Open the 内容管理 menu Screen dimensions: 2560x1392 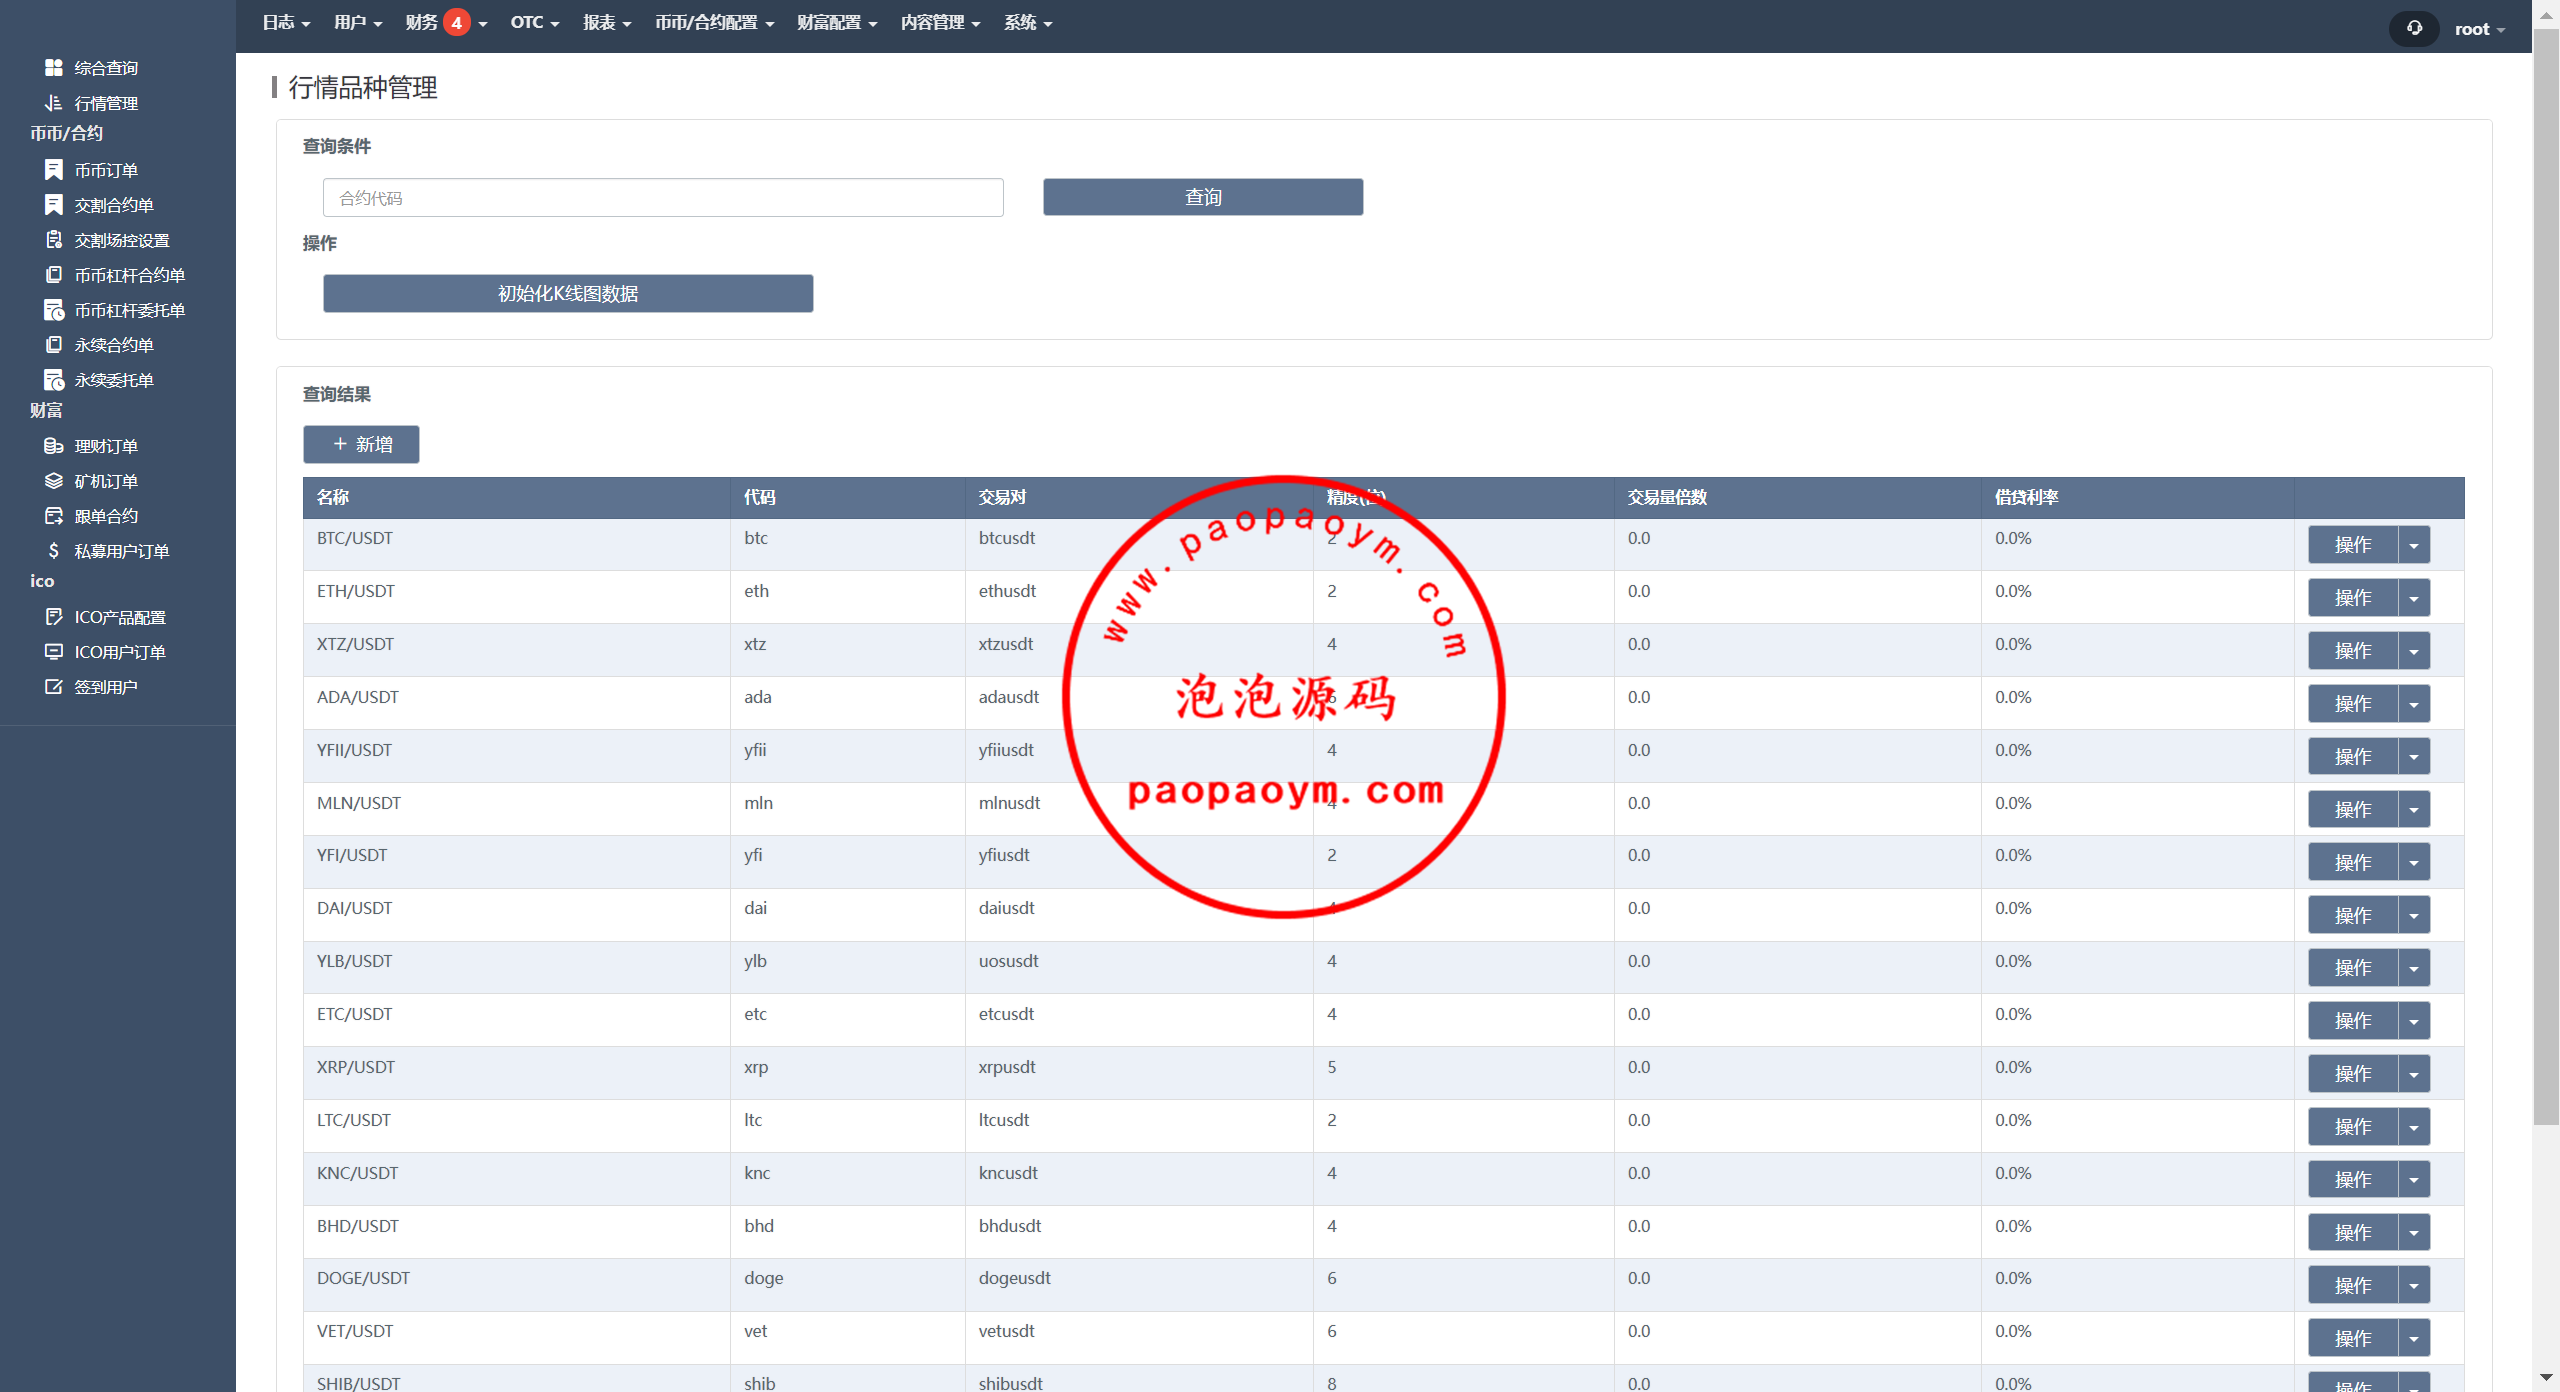click(x=940, y=22)
